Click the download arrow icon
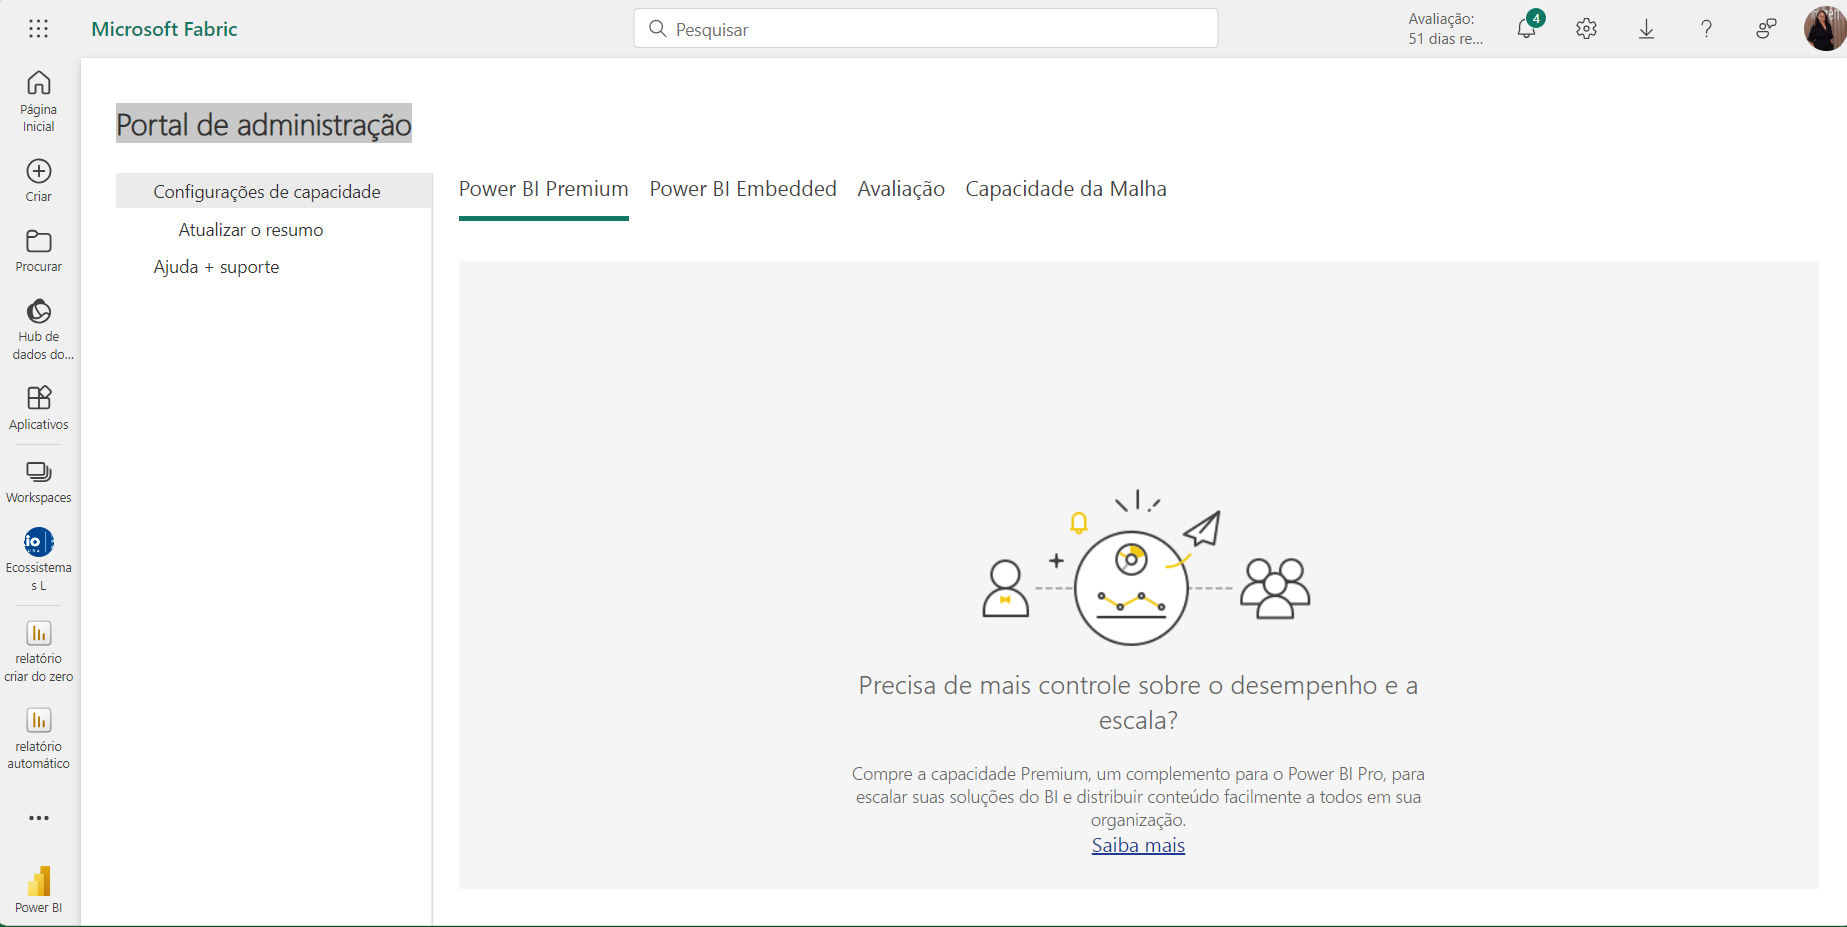The width and height of the screenshot is (1847, 927). [x=1647, y=29]
